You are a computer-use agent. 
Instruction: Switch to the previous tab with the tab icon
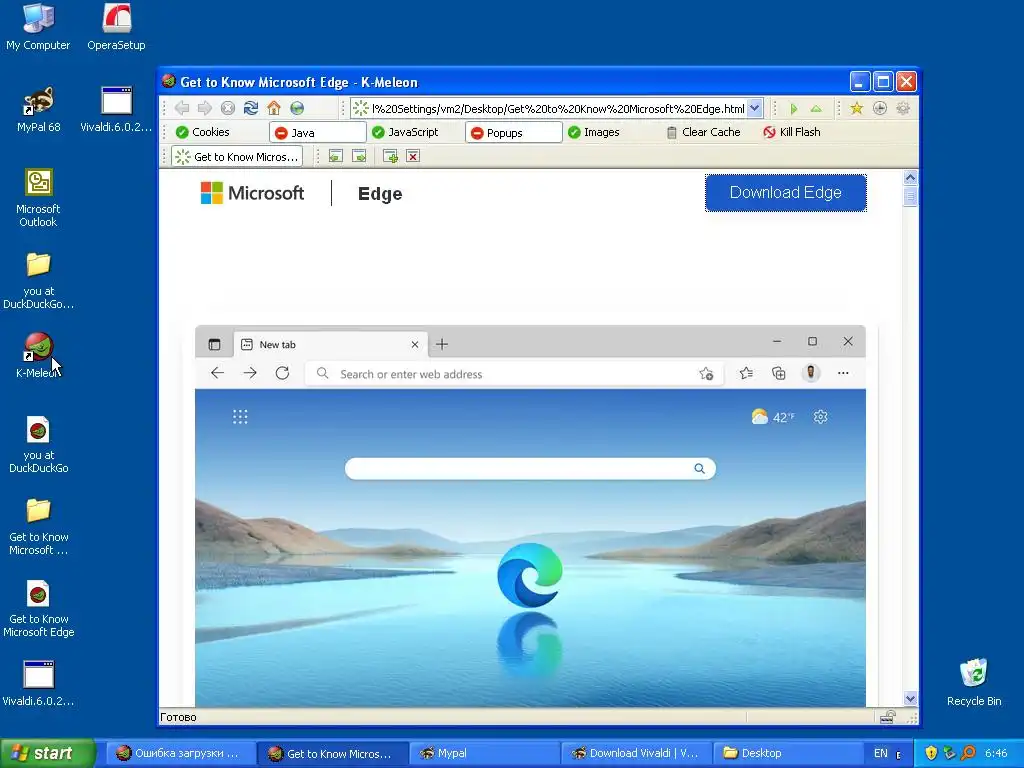336,156
